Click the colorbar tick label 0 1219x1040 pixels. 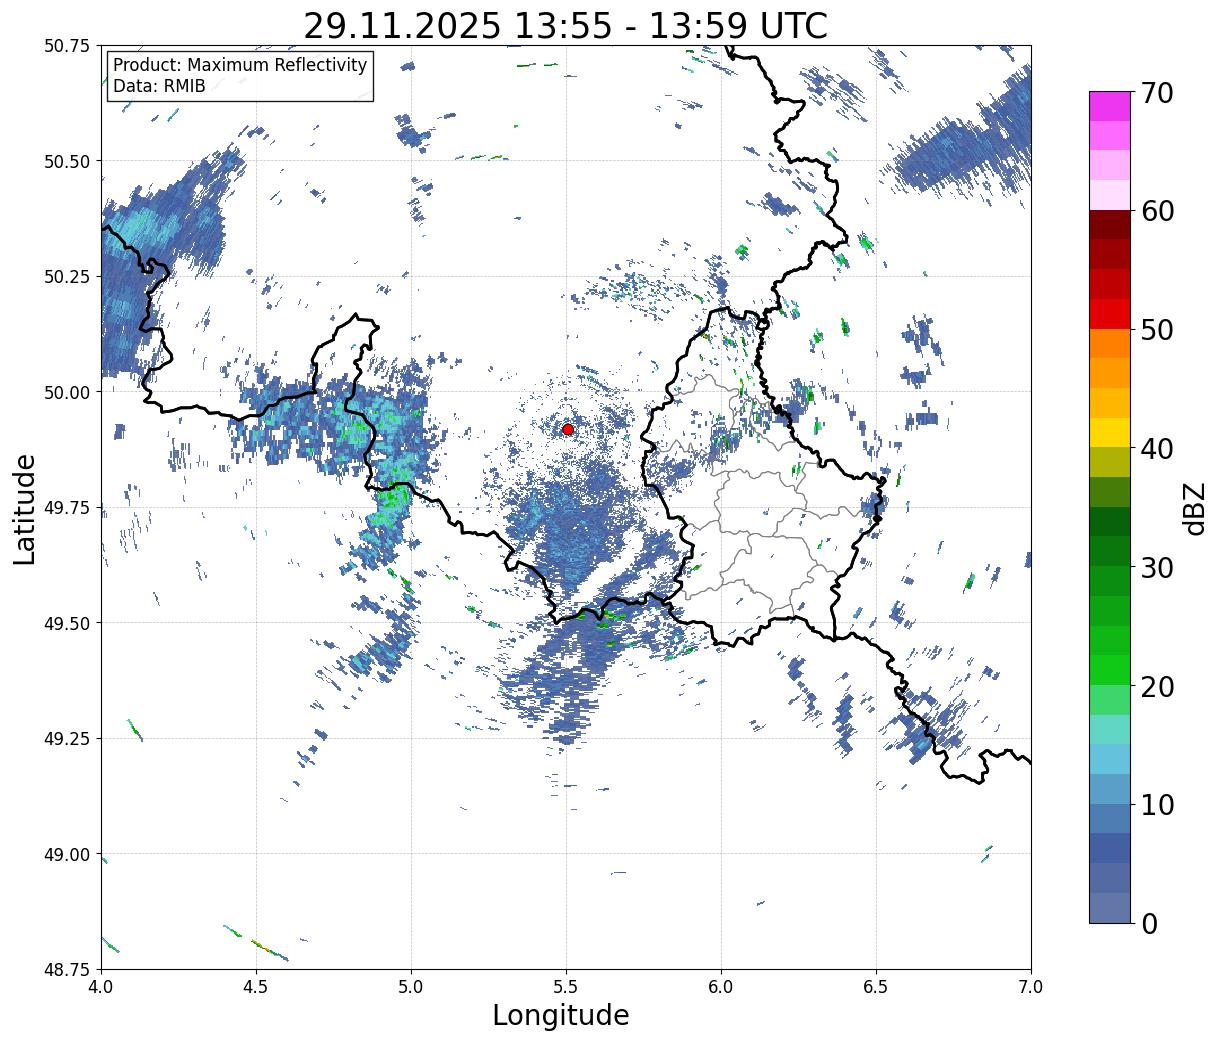pos(1149,924)
